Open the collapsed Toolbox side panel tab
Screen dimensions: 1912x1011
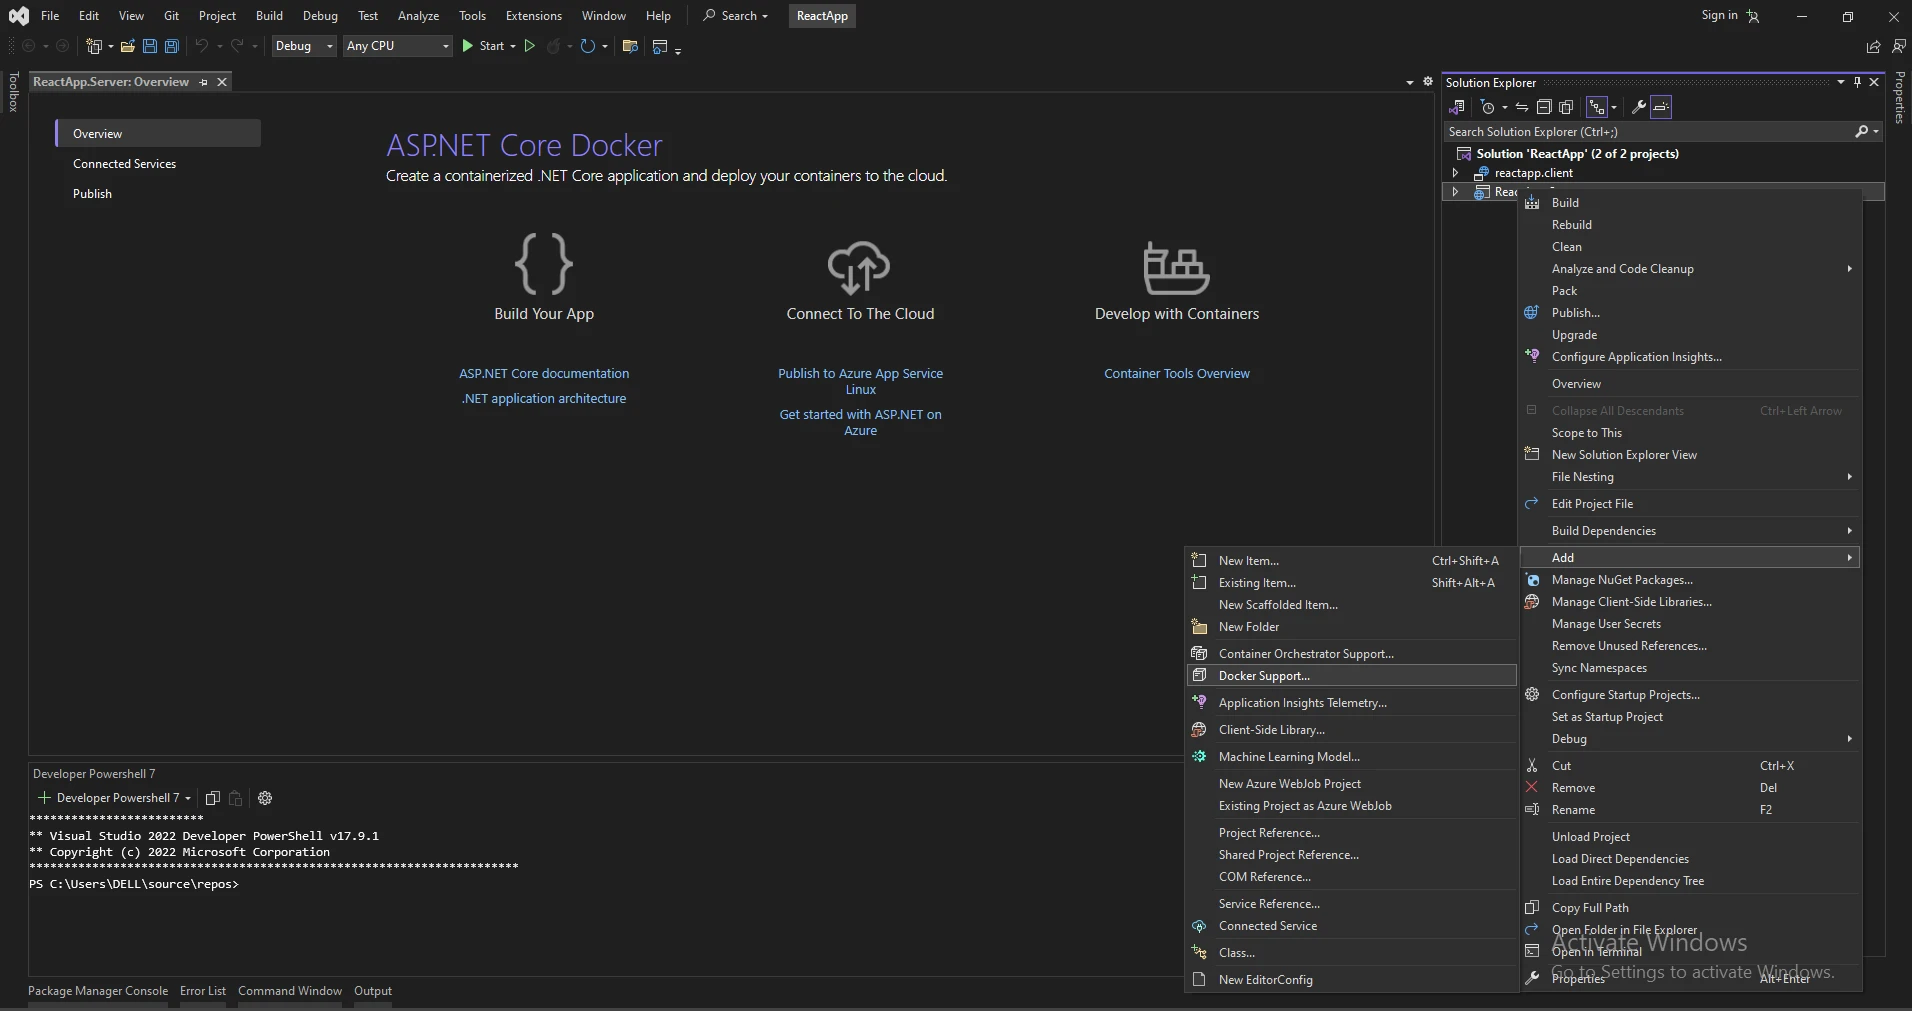13,92
